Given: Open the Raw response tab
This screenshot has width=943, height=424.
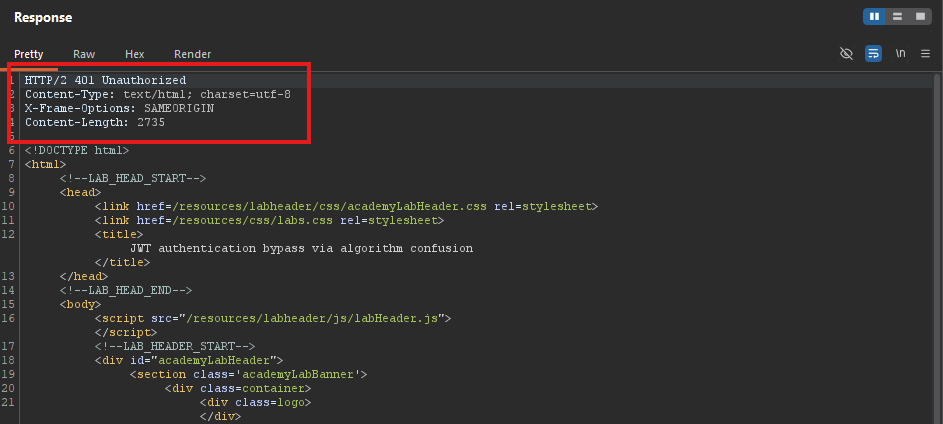Looking at the screenshot, I should tap(84, 54).
